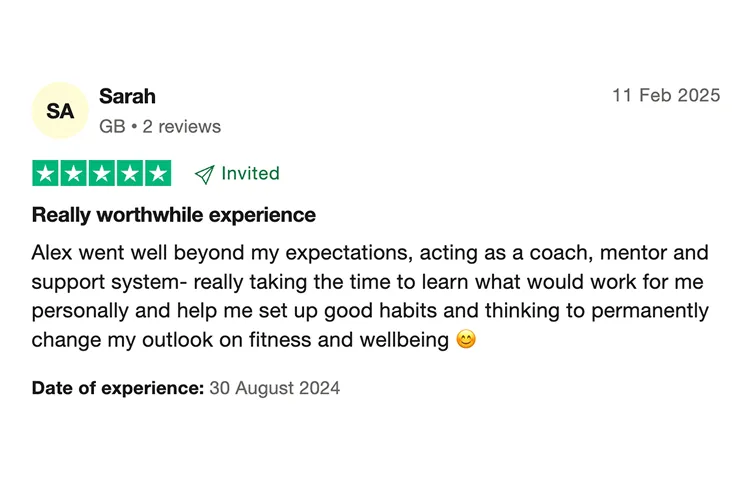Click review line starting with personally and help
Viewport: 750px width, 480px height.
coord(370,311)
